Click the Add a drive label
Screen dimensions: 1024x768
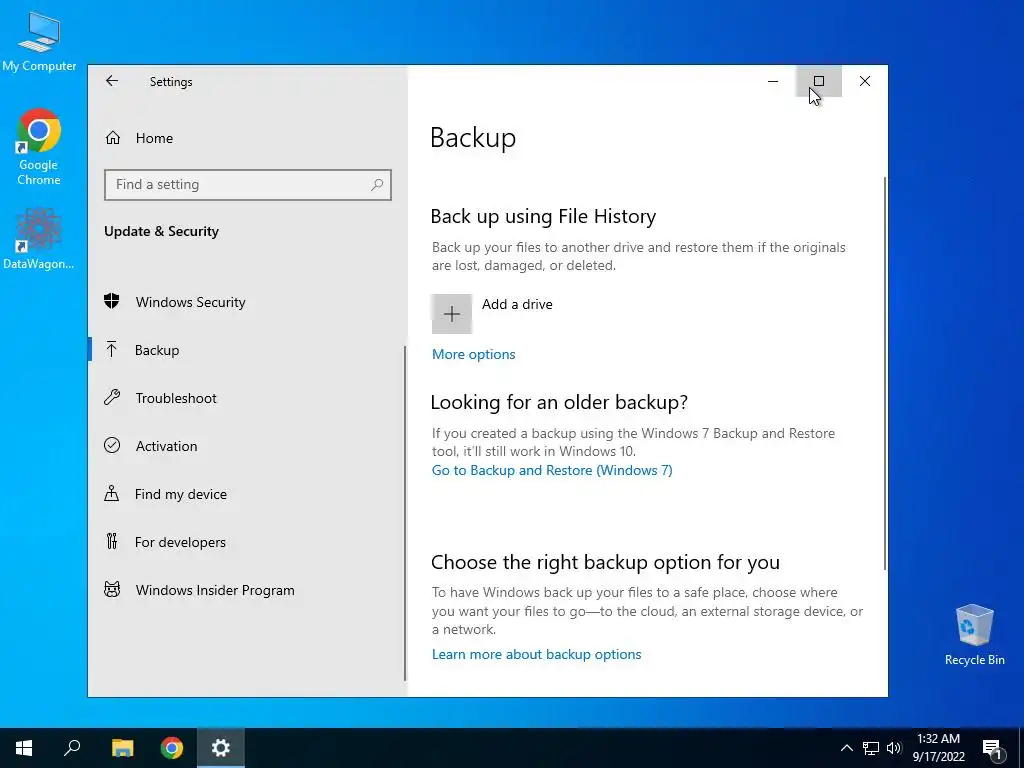[x=517, y=304]
